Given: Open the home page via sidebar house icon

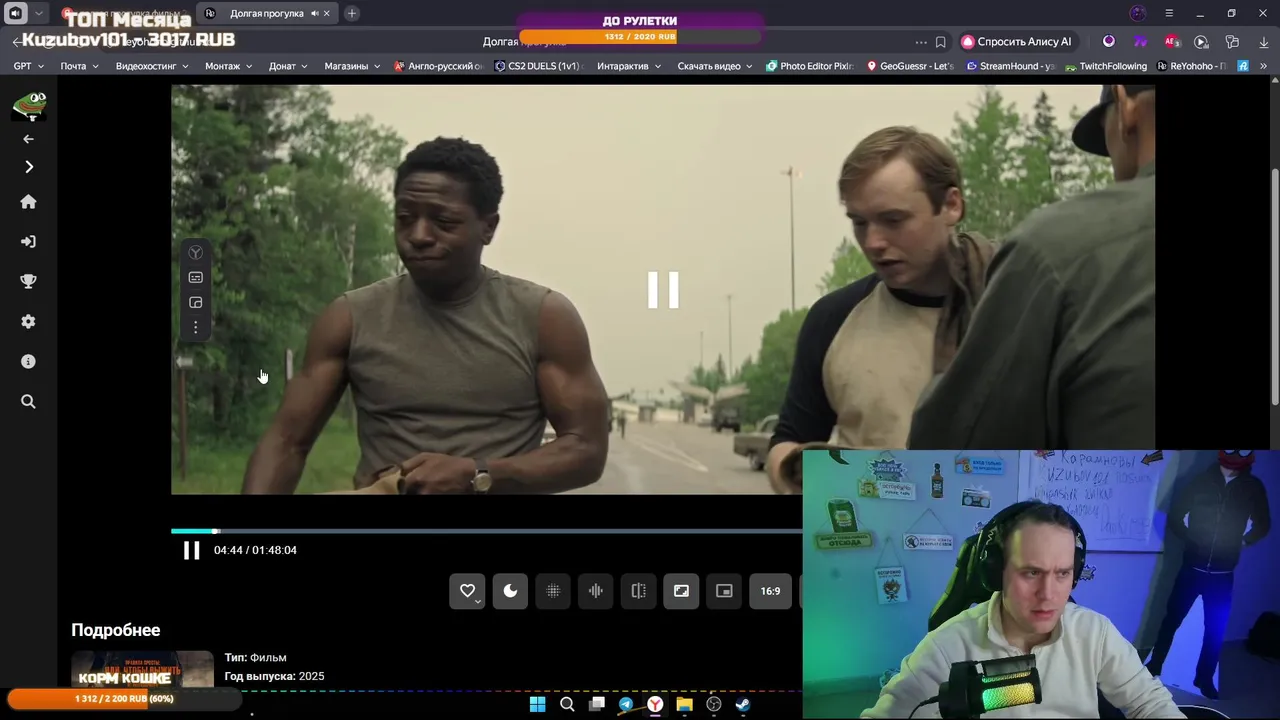Looking at the screenshot, I should (28, 202).
